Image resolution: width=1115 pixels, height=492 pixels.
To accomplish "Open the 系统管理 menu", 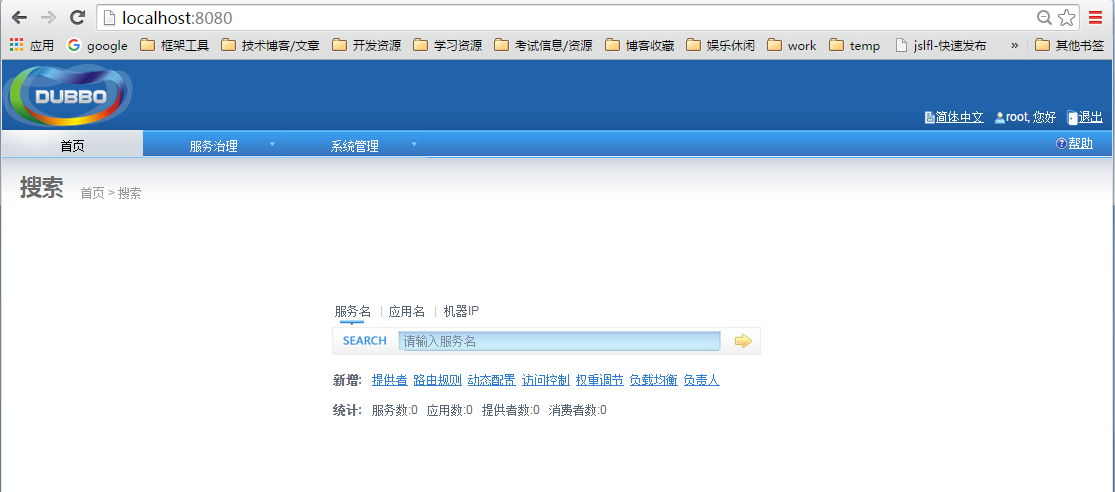I will pos(355,146).
